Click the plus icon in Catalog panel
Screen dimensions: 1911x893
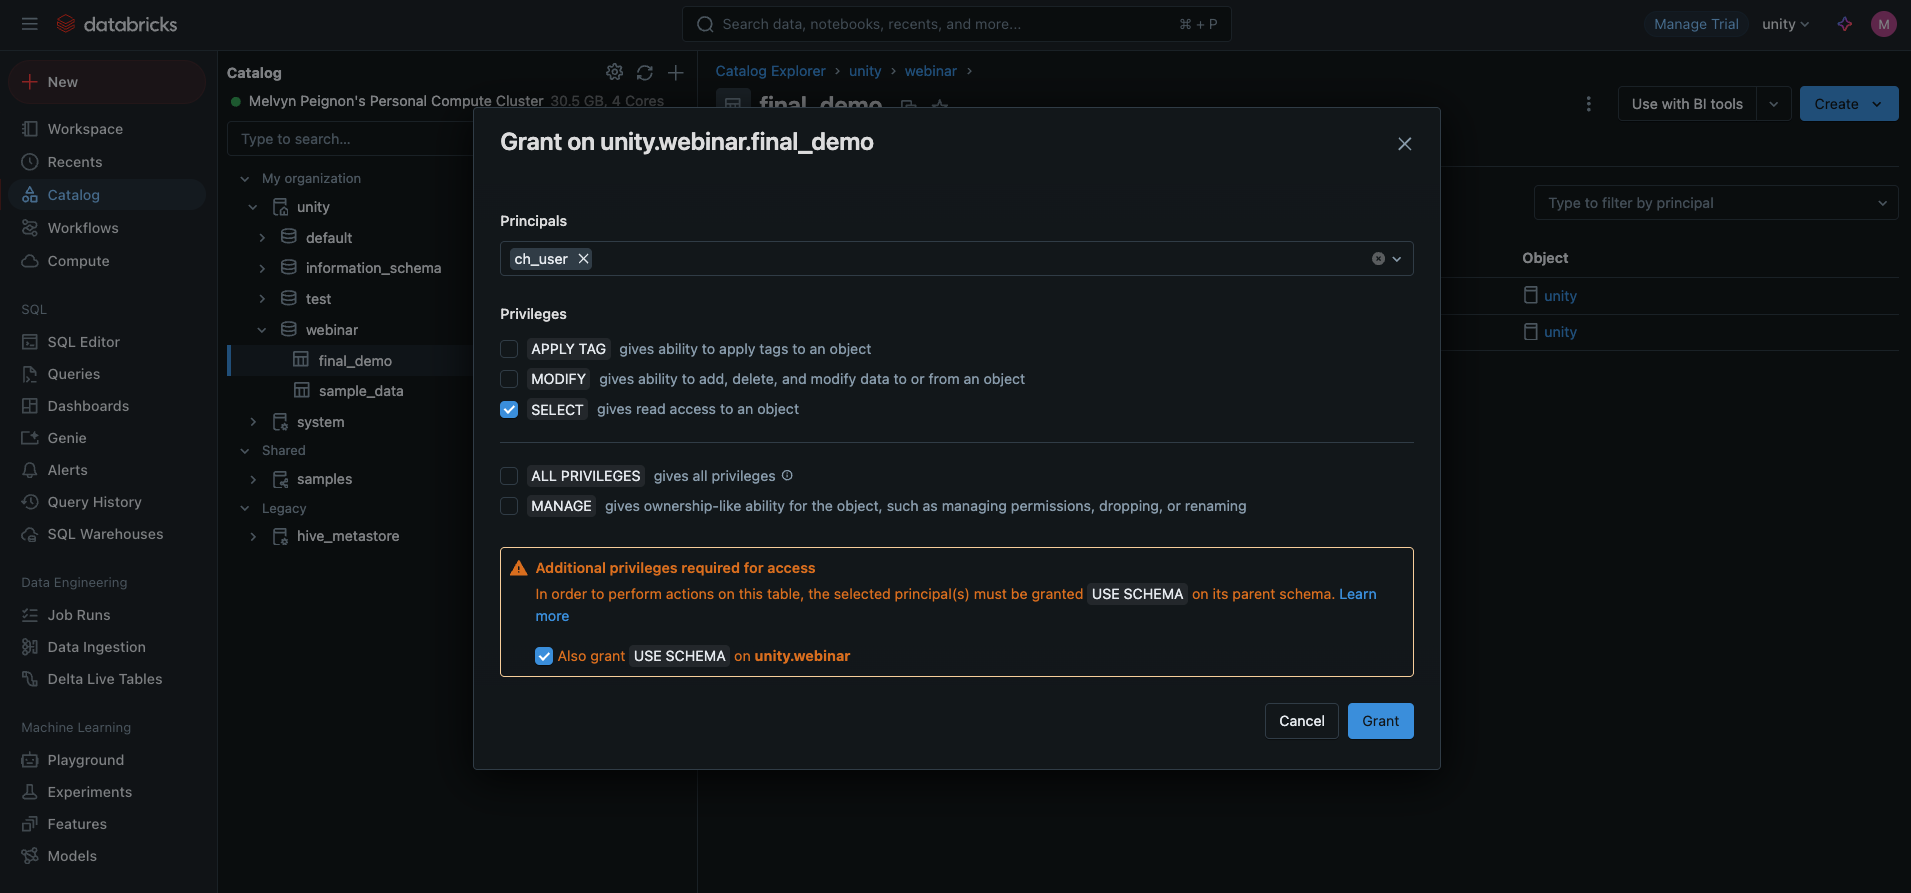676,72
